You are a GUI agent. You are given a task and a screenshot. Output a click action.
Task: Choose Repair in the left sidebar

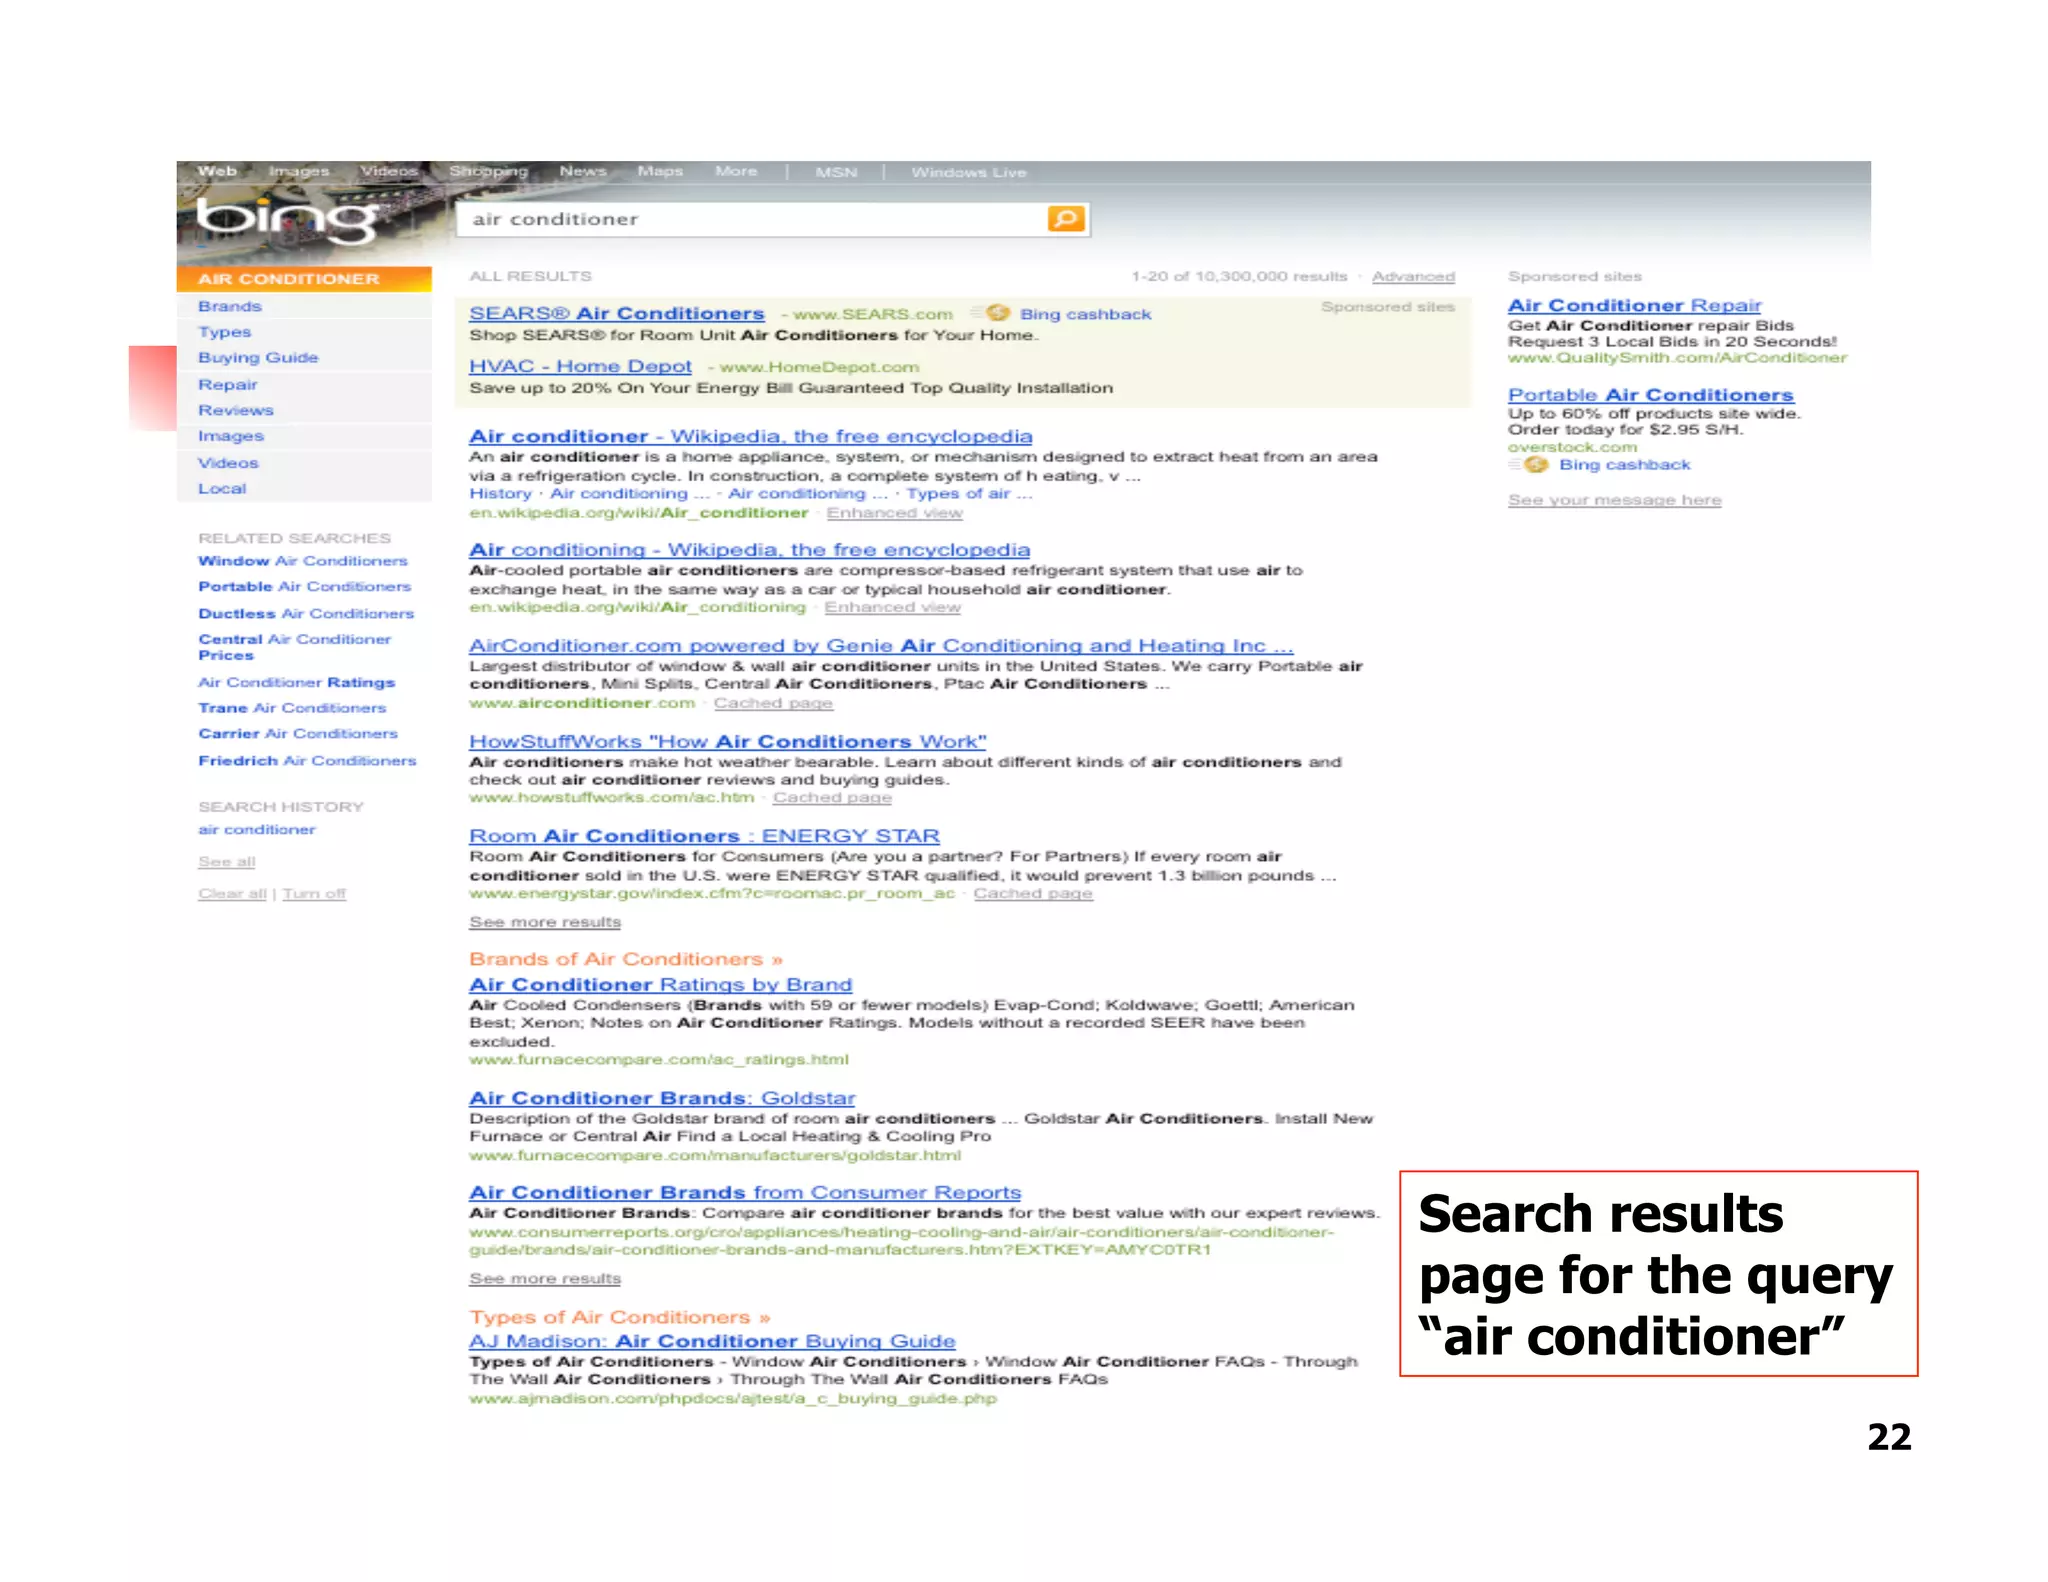pyautogui.click(x=228, y=384)
